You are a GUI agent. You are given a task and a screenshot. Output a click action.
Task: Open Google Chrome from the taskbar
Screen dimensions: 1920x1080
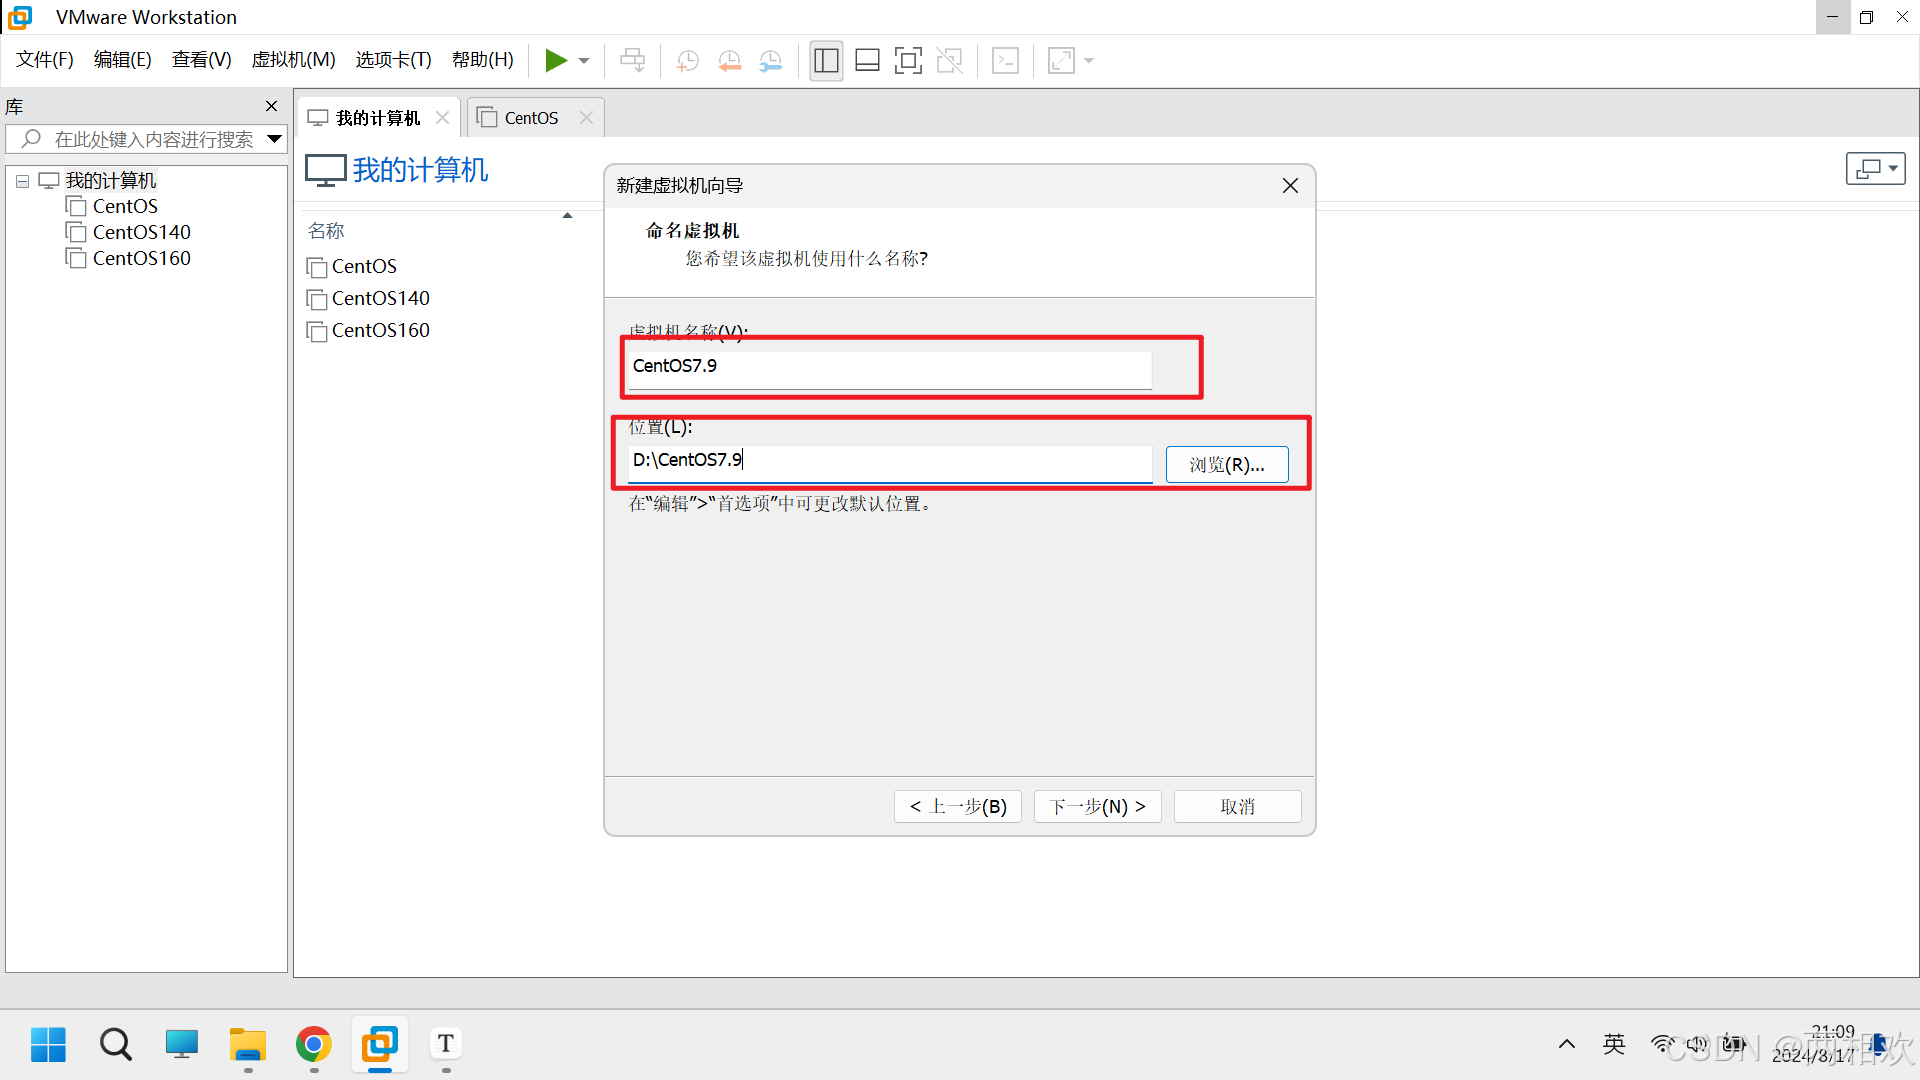[x=313, y=1045]
